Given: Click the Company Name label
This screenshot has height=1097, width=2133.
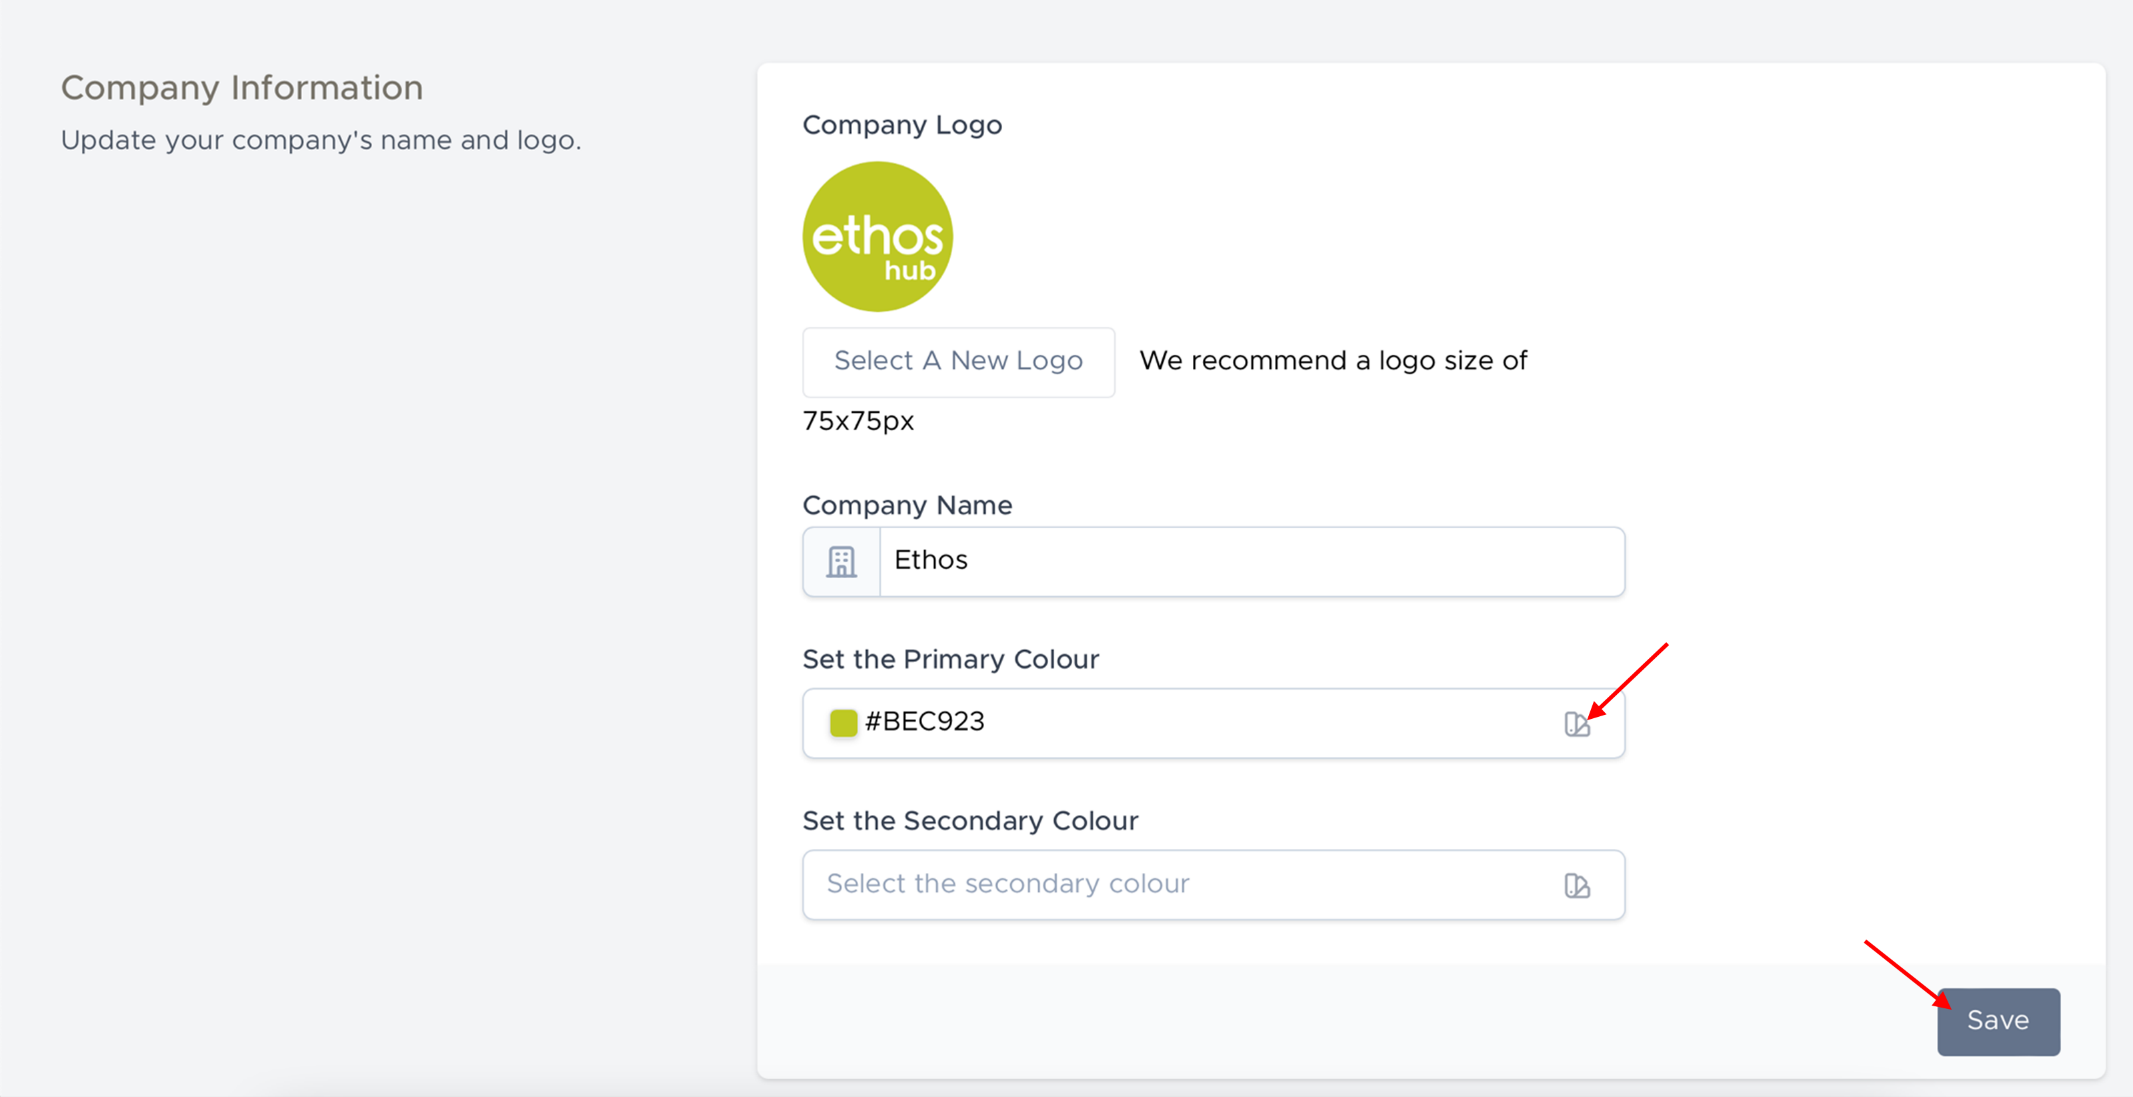Looking at the screenshot, I should coord(907,505).
